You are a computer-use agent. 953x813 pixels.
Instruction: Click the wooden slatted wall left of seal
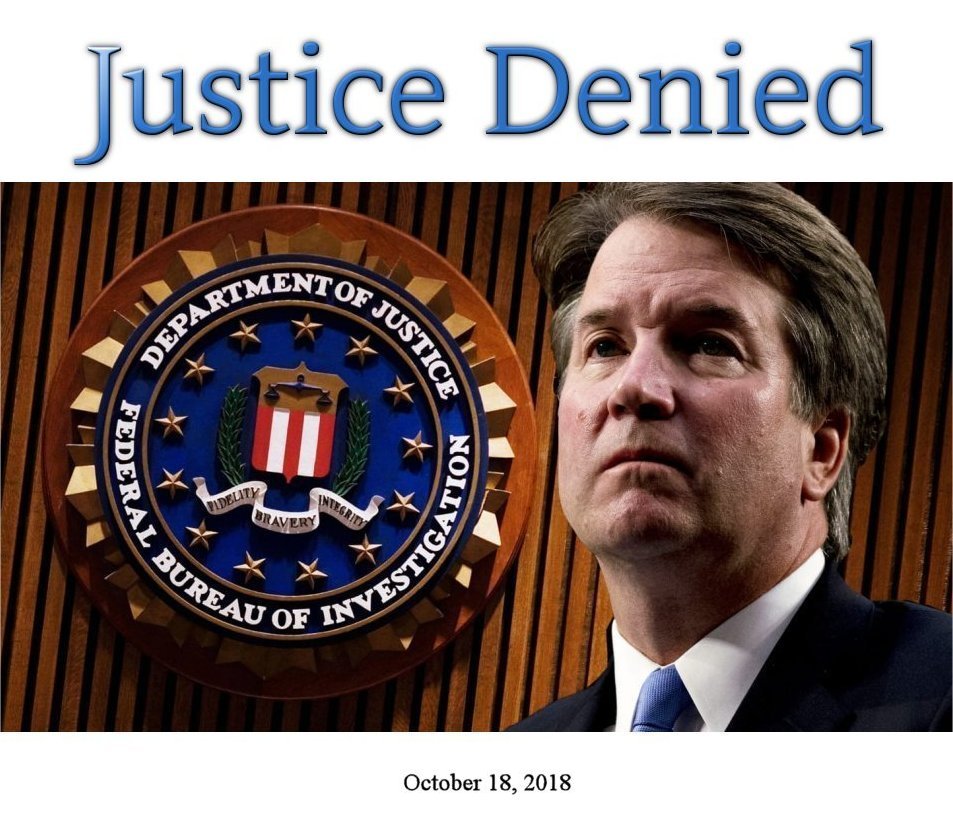coord(30,456)
